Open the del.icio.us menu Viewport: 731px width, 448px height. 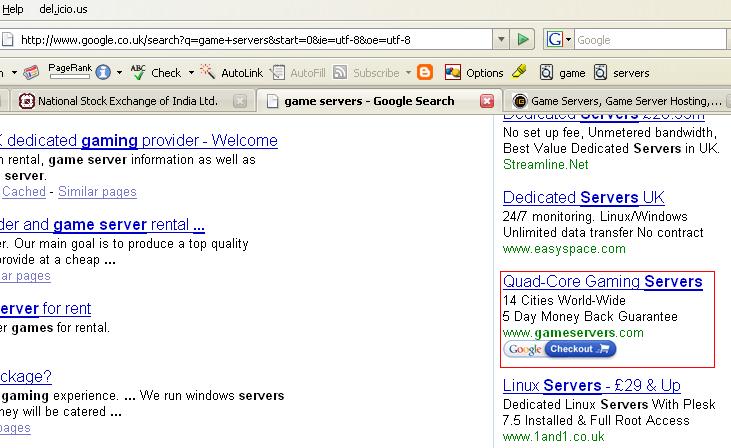coord(63,9)
